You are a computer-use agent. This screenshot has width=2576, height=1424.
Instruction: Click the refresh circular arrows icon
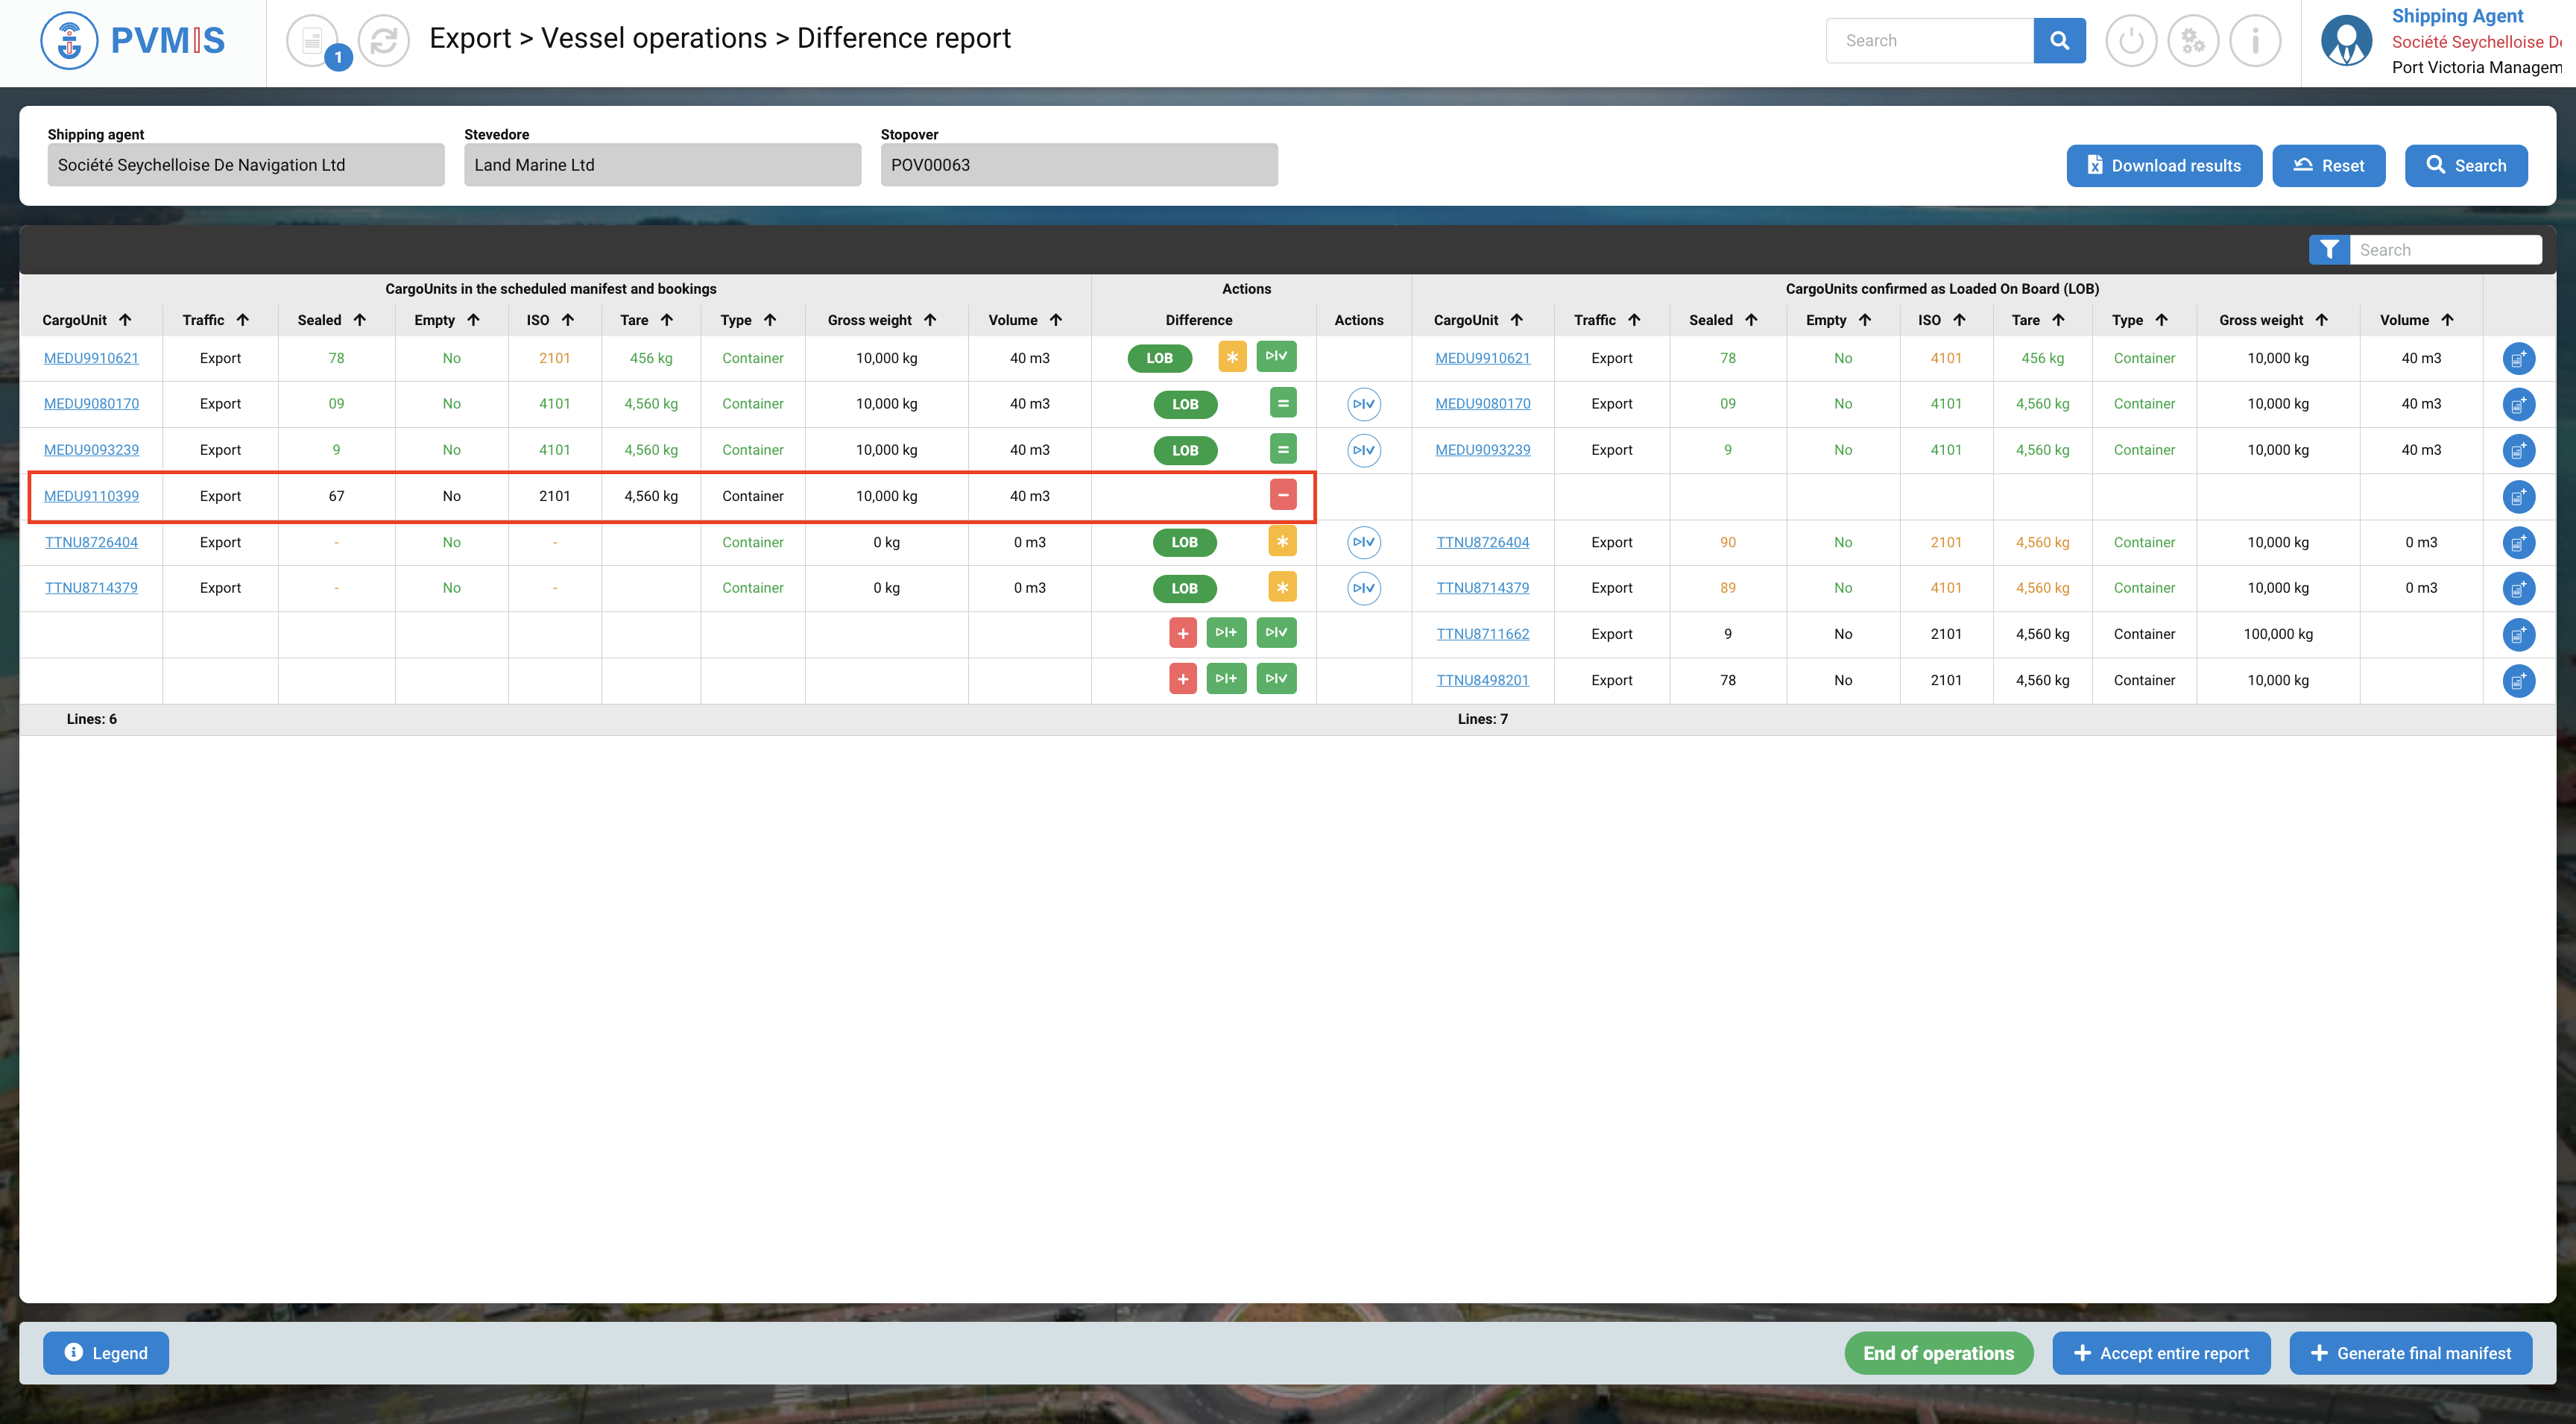click(x=384, y=41)
